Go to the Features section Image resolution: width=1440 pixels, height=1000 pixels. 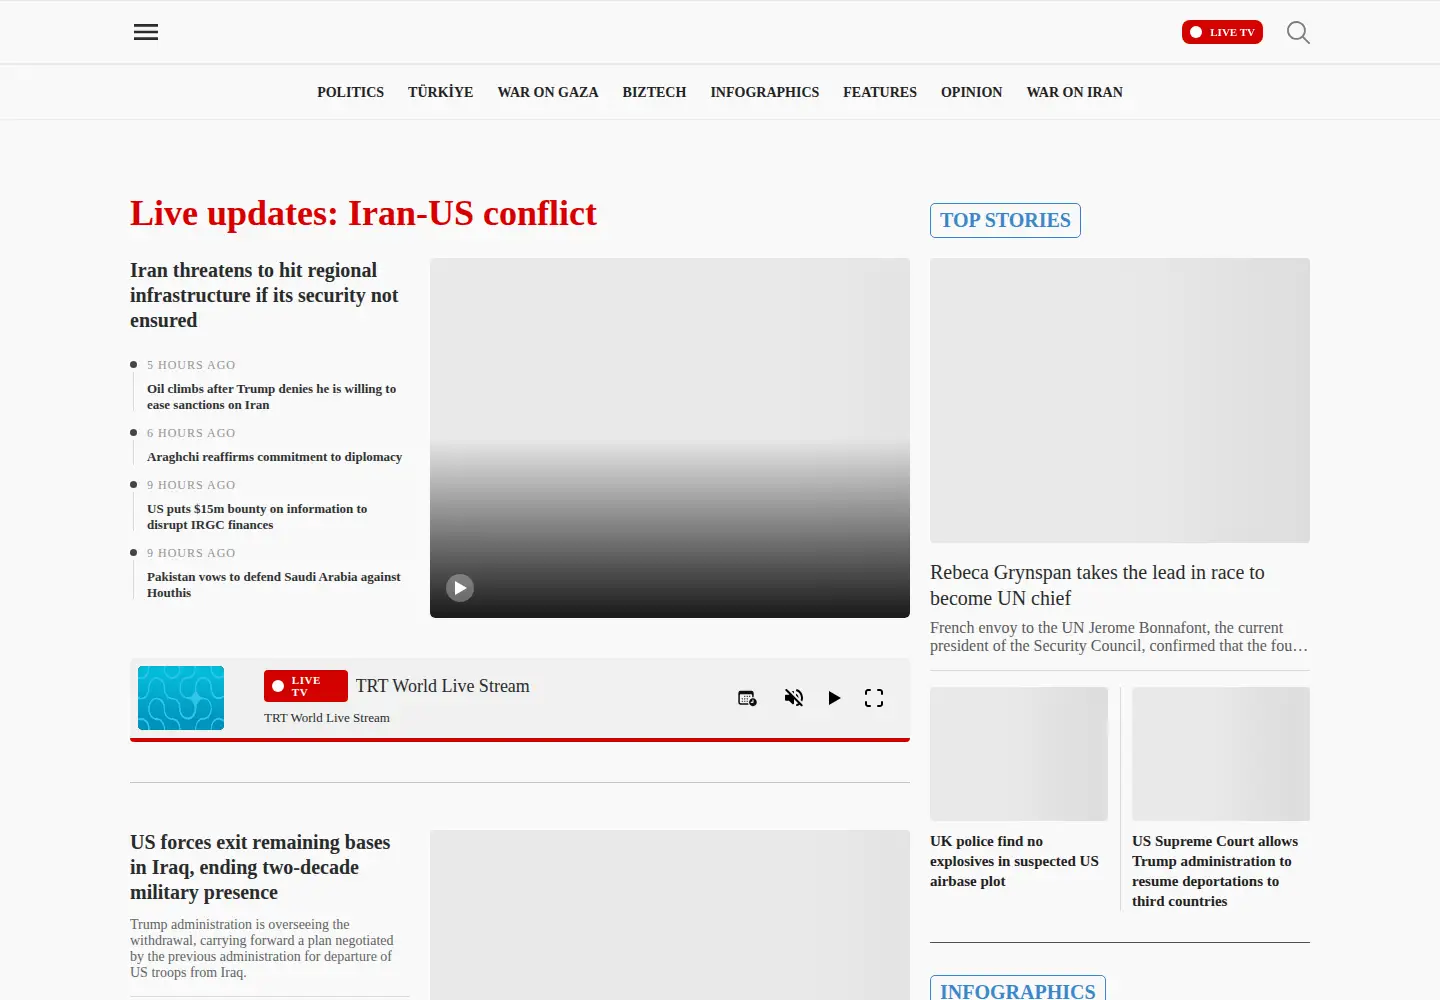(880, 92)
